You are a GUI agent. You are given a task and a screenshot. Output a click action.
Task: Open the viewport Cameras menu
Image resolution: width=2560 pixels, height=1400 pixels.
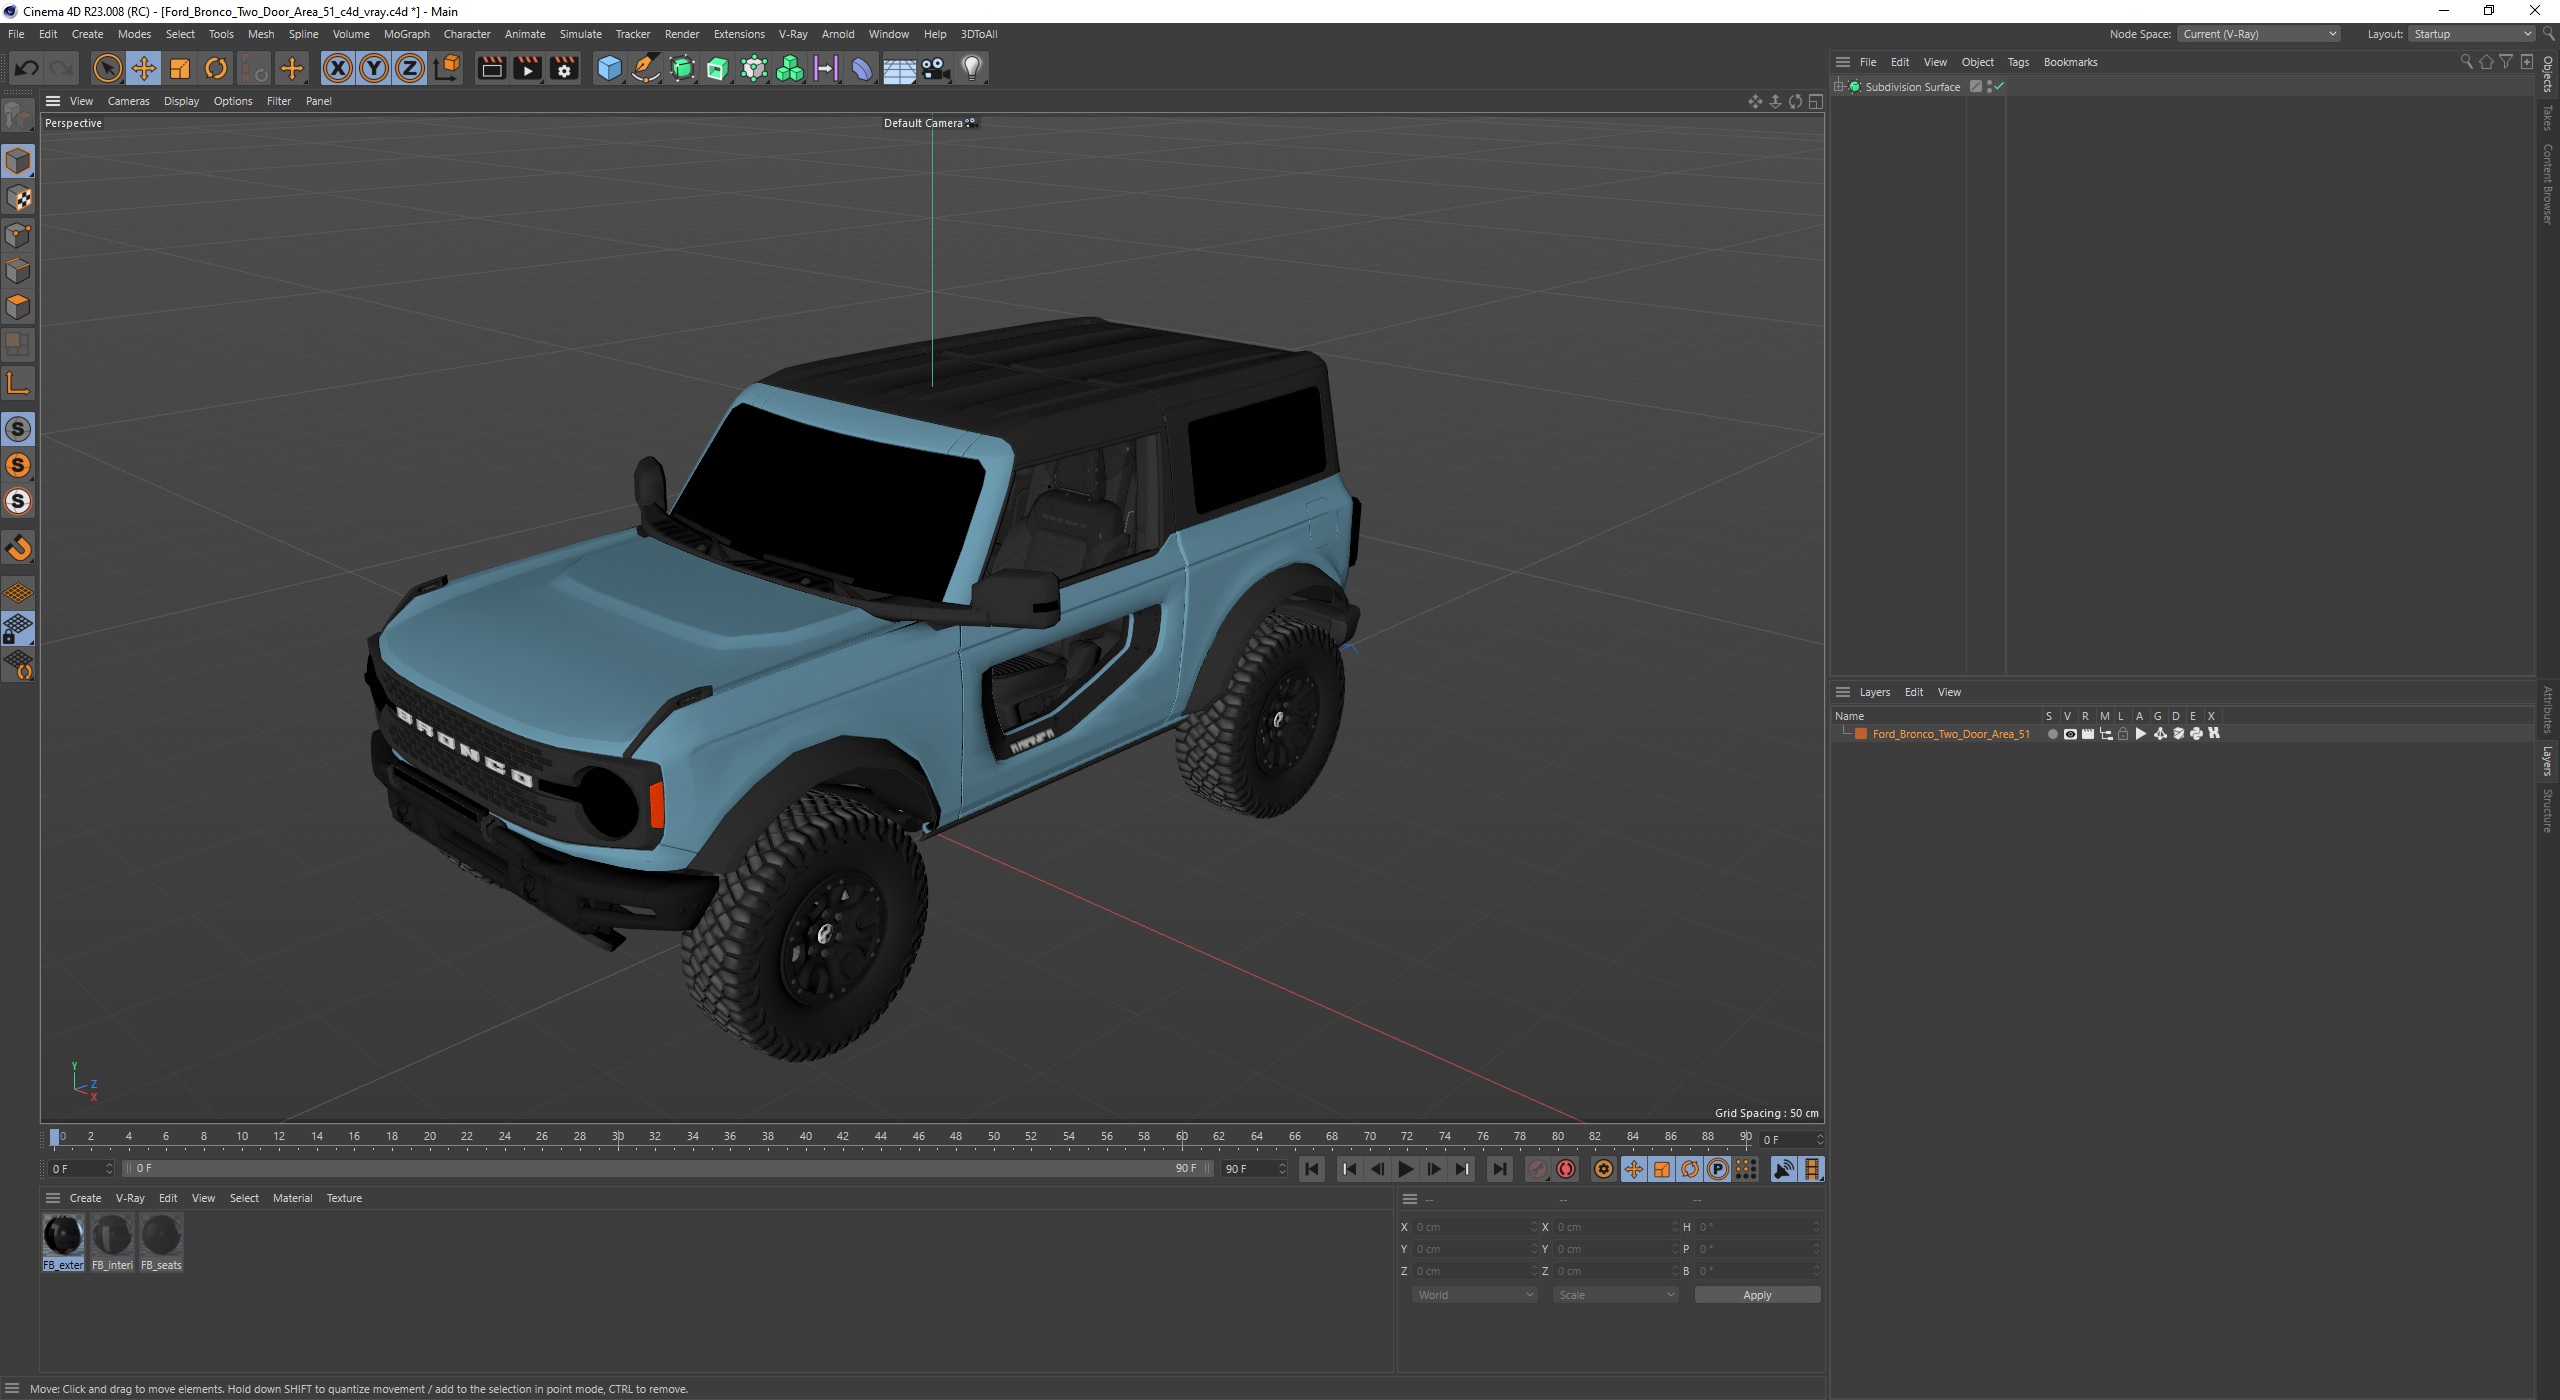[x=128, y=101]
